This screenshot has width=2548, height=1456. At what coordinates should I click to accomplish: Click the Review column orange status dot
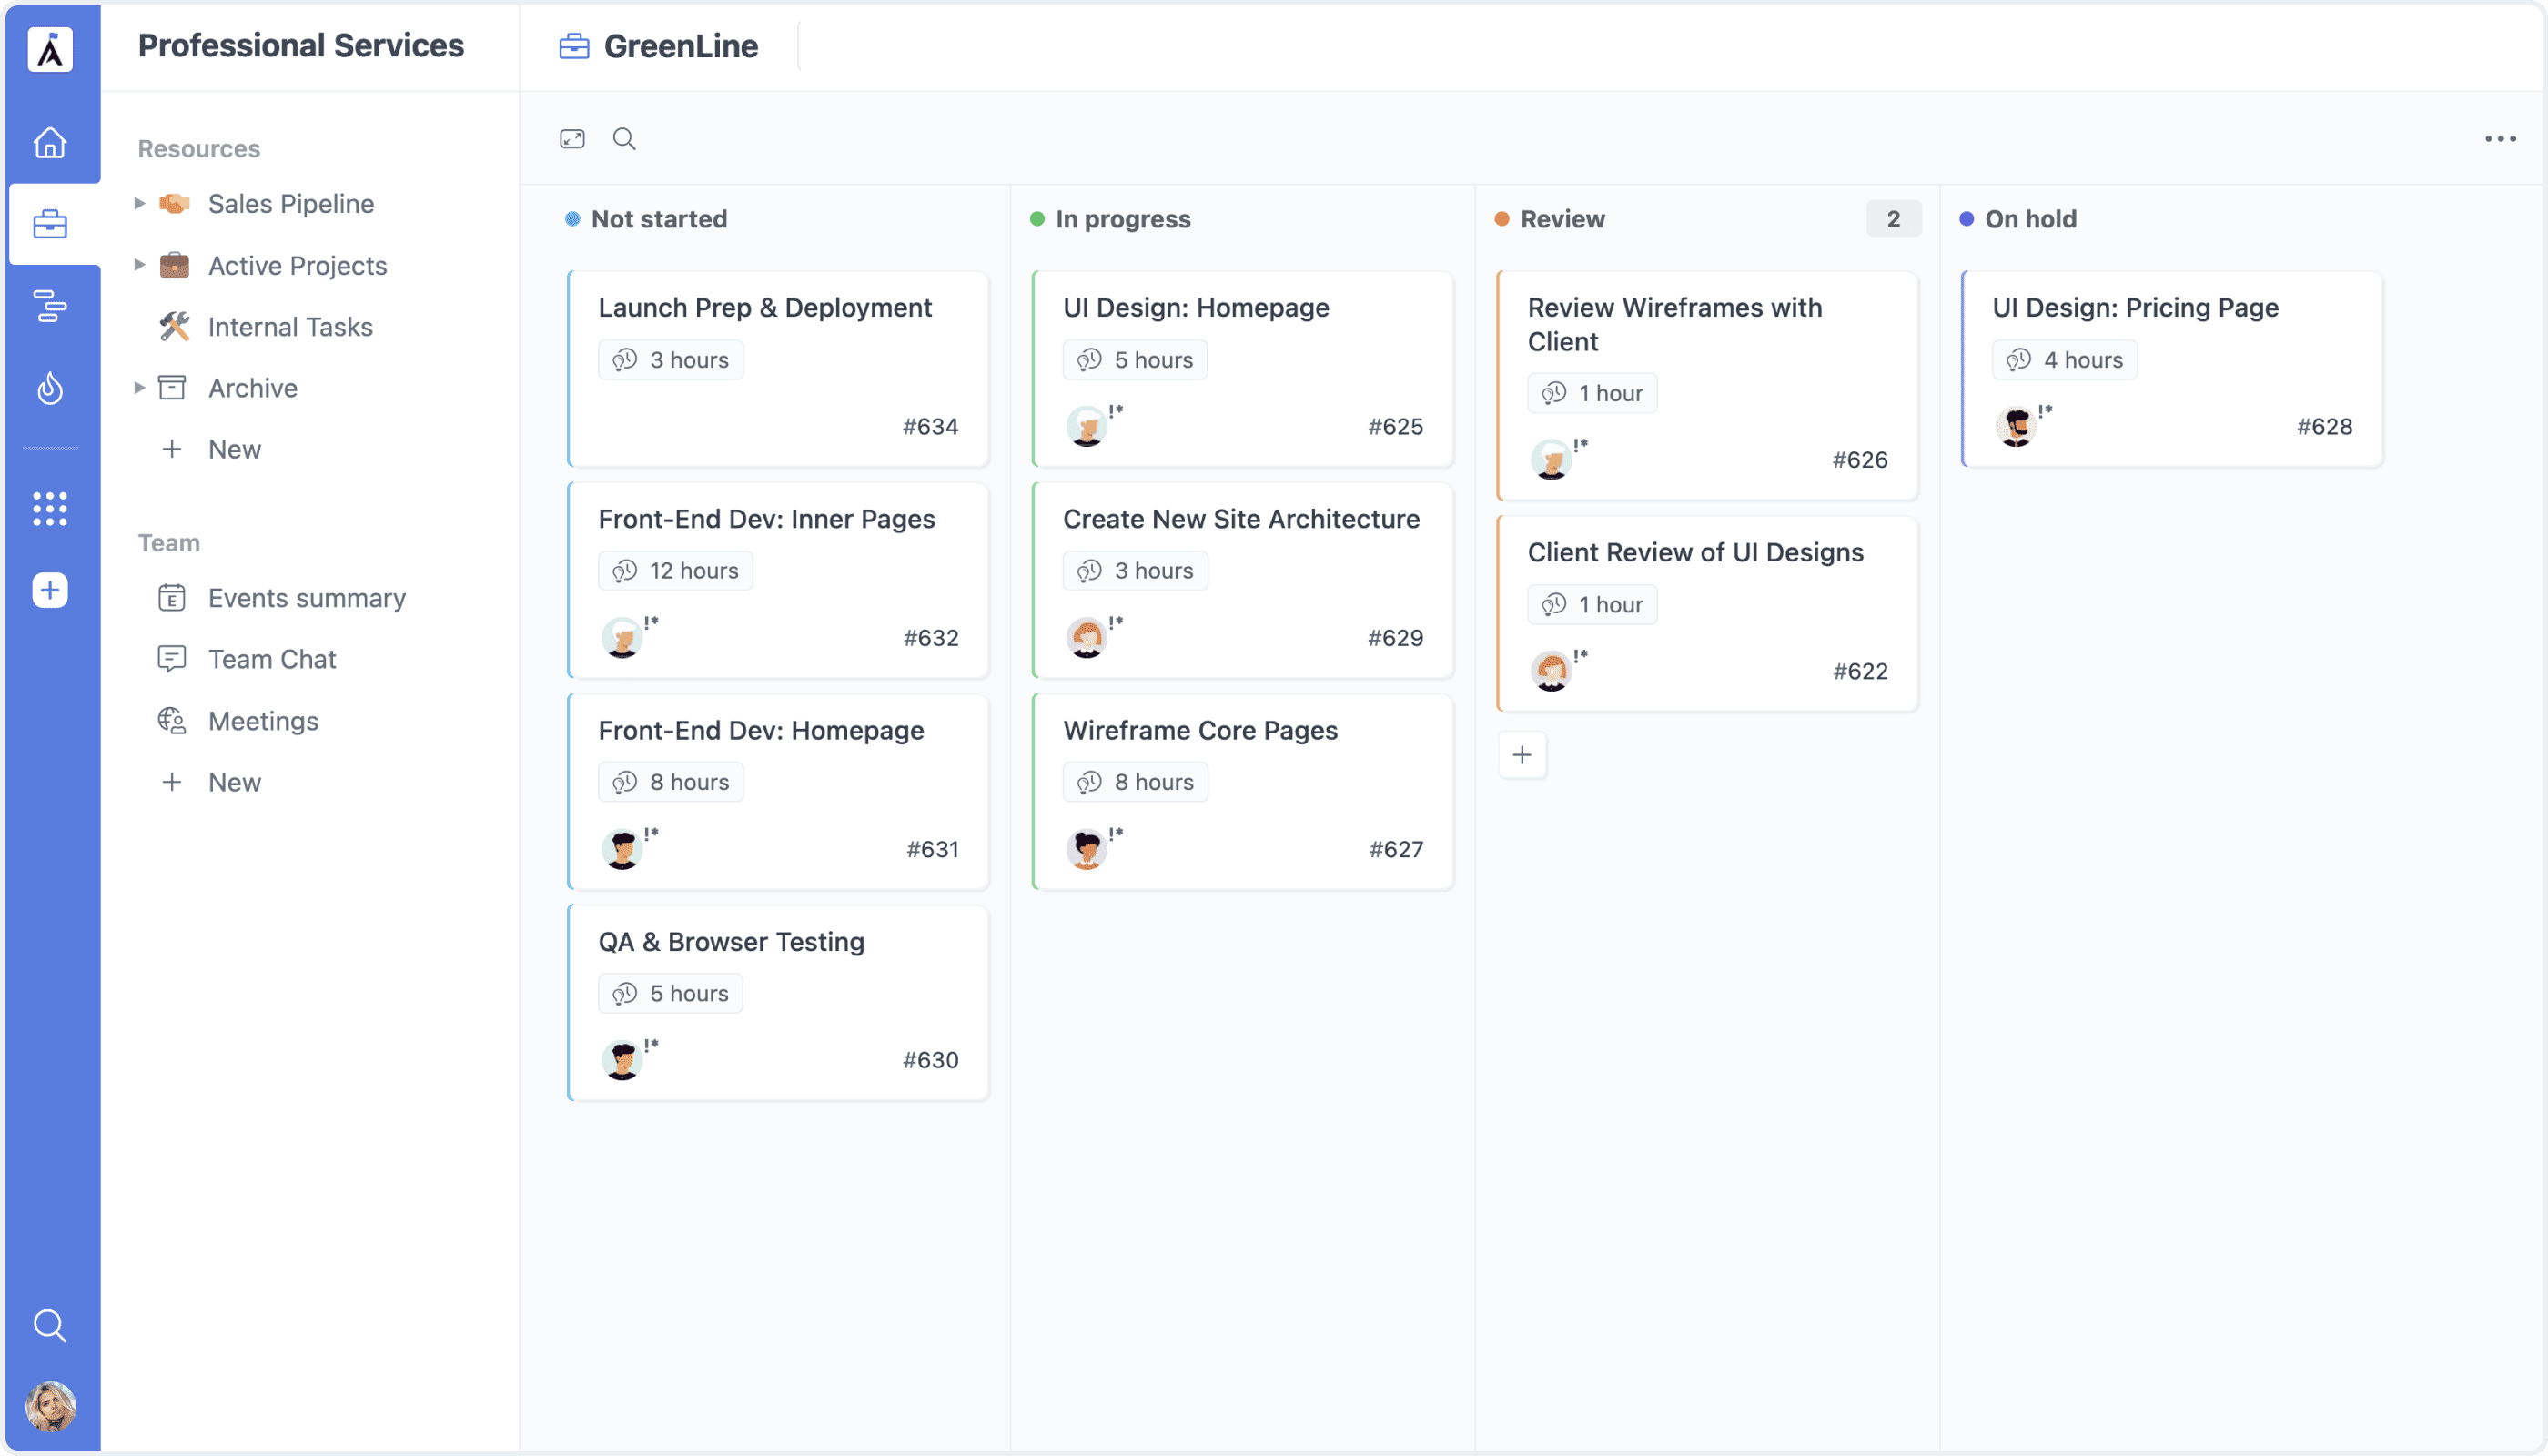(1502, 219)
